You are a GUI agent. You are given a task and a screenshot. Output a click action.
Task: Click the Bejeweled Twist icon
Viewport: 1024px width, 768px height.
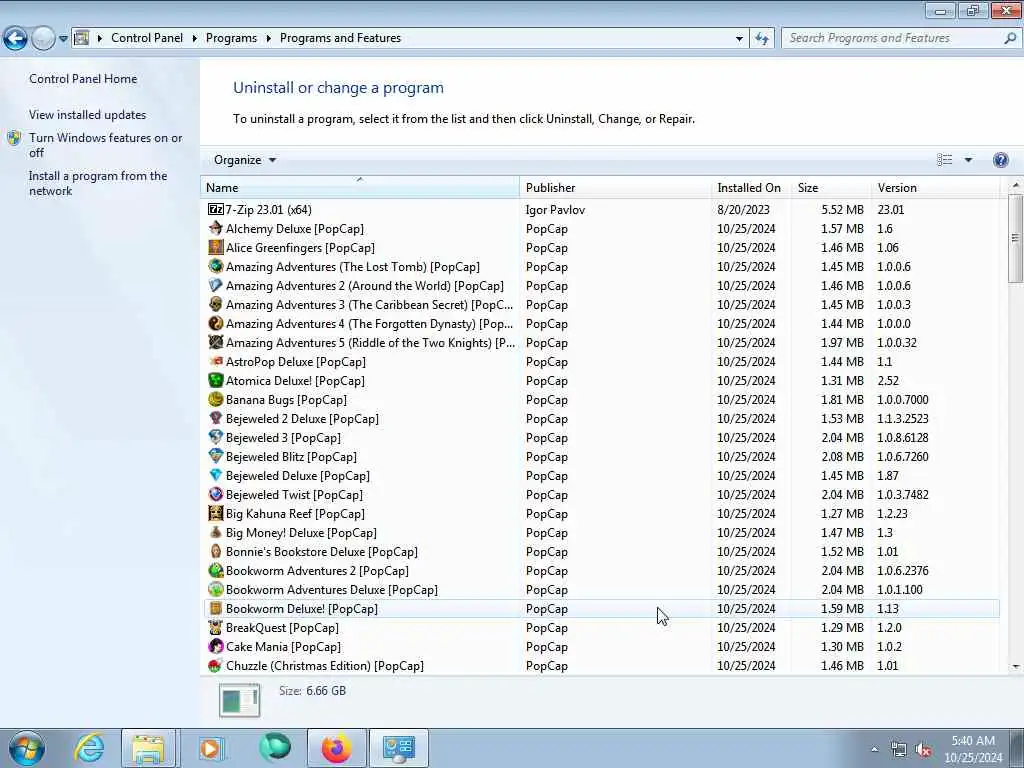[216, 494]
